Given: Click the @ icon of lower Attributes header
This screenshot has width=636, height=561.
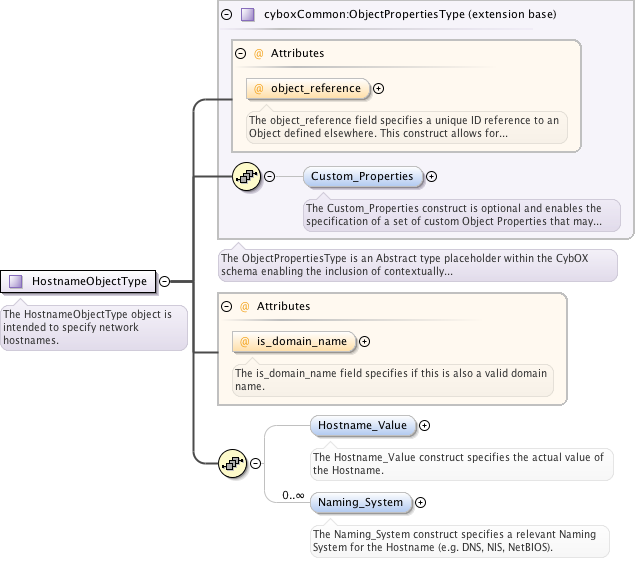Looking at the screenshot, I should tap(244, 307).
